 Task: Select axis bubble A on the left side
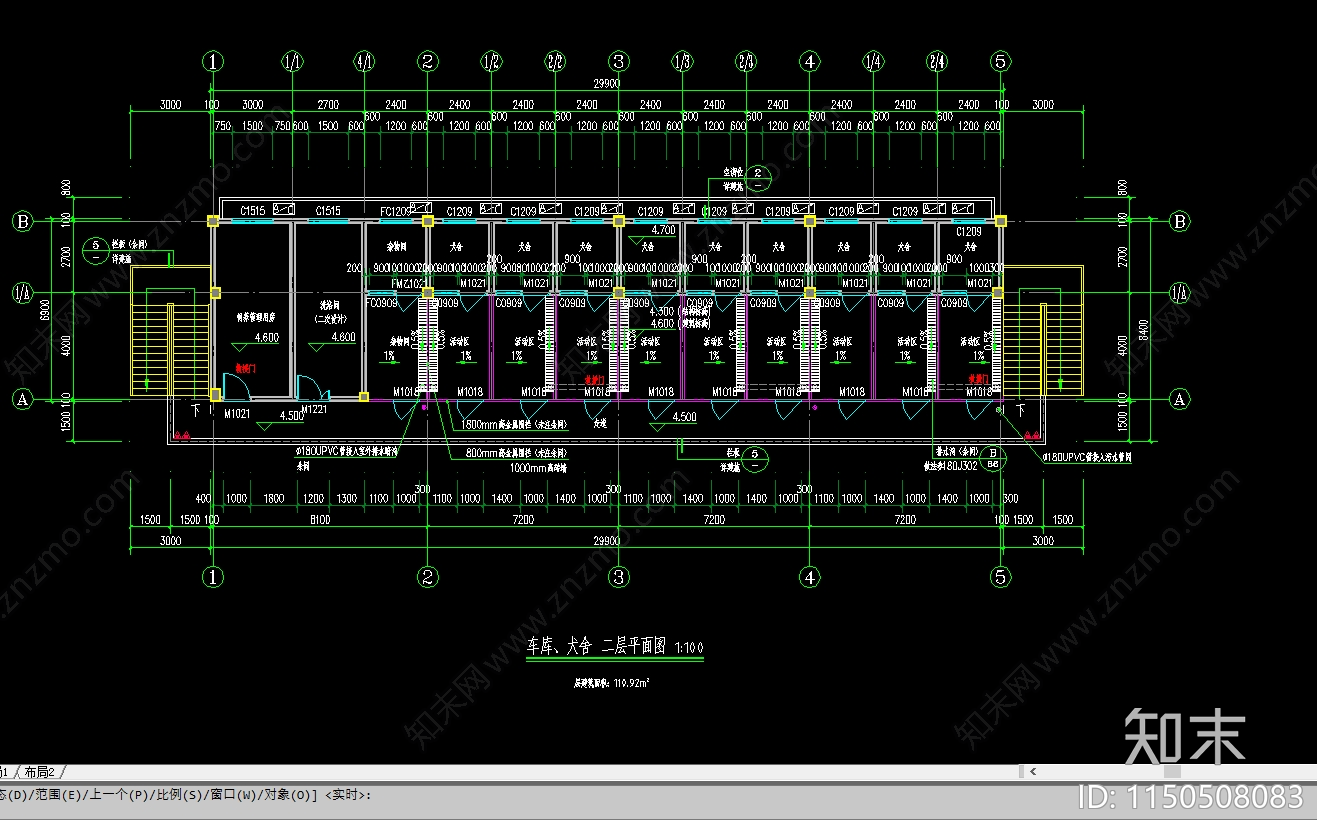[22, 399]
